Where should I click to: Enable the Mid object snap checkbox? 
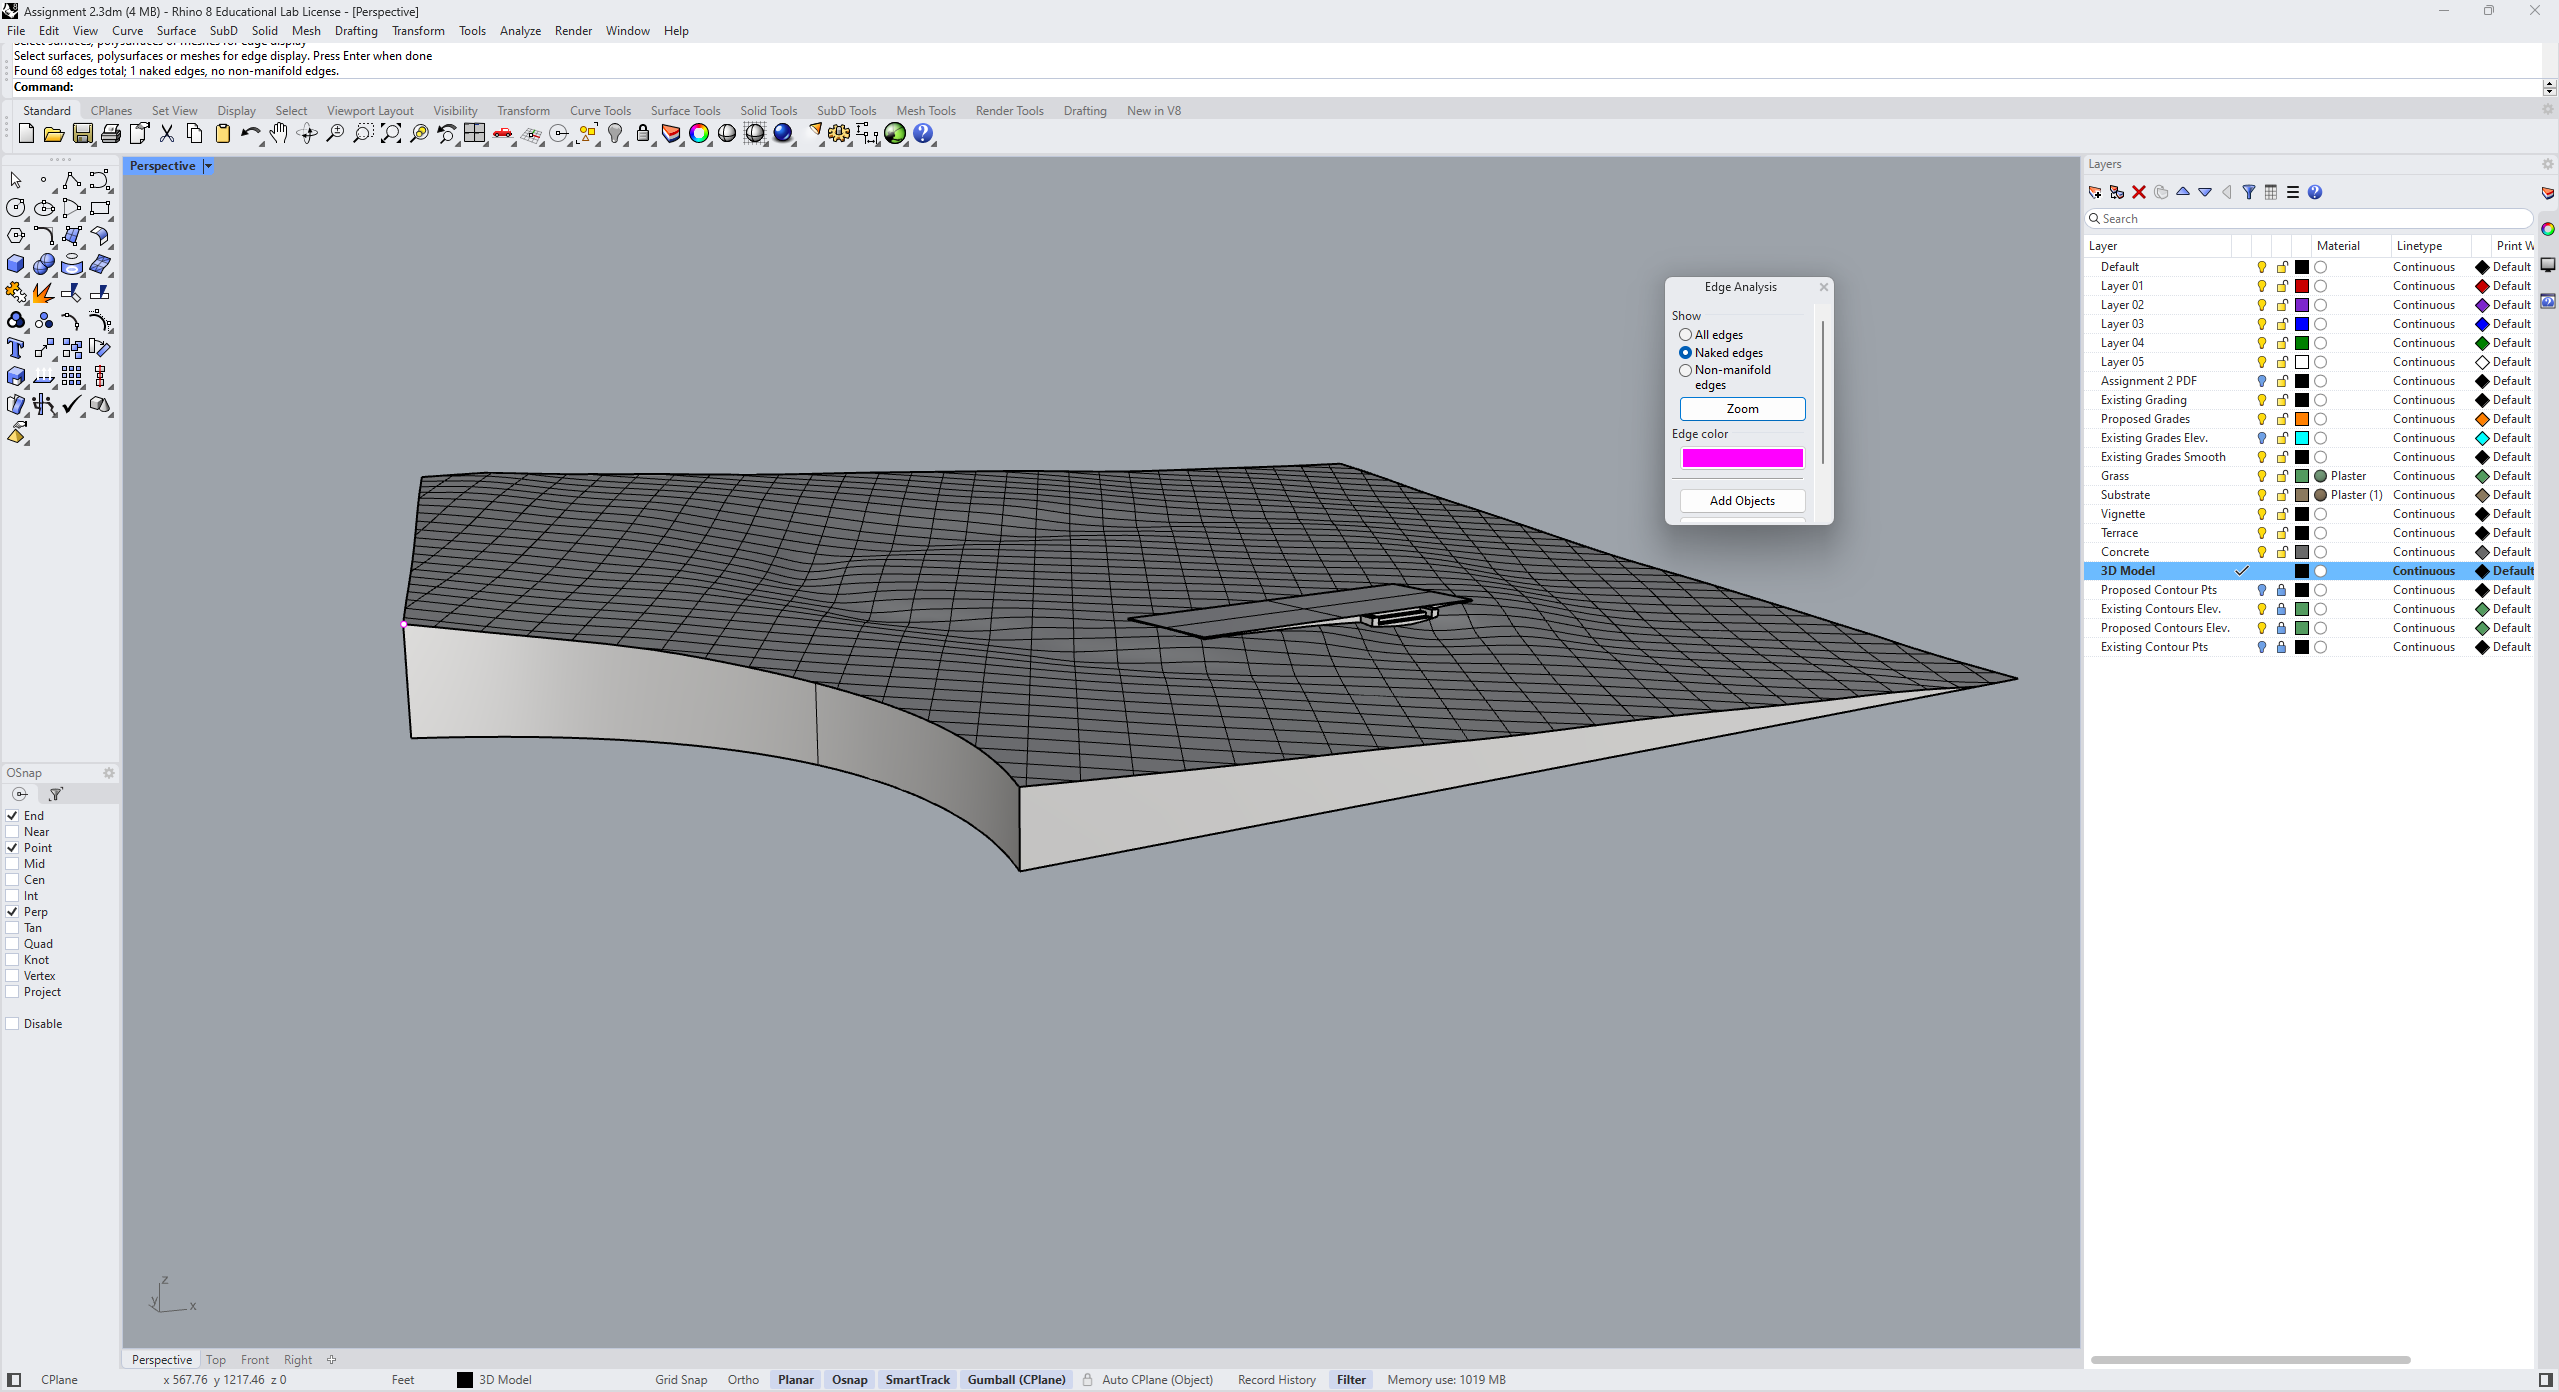13,864
